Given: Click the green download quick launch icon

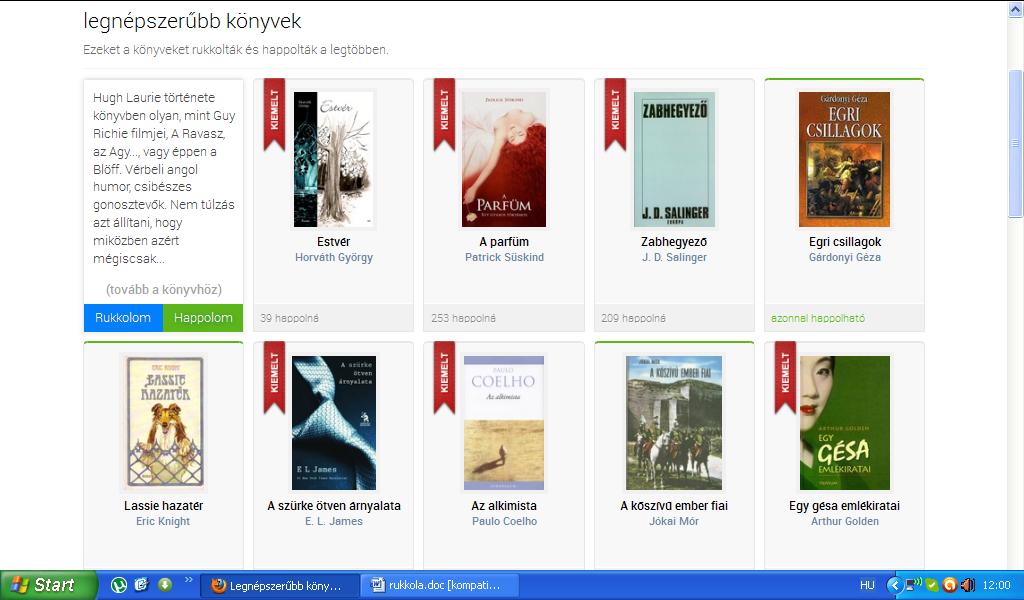Looking at the screenshot, I should (x=164, y=585).
